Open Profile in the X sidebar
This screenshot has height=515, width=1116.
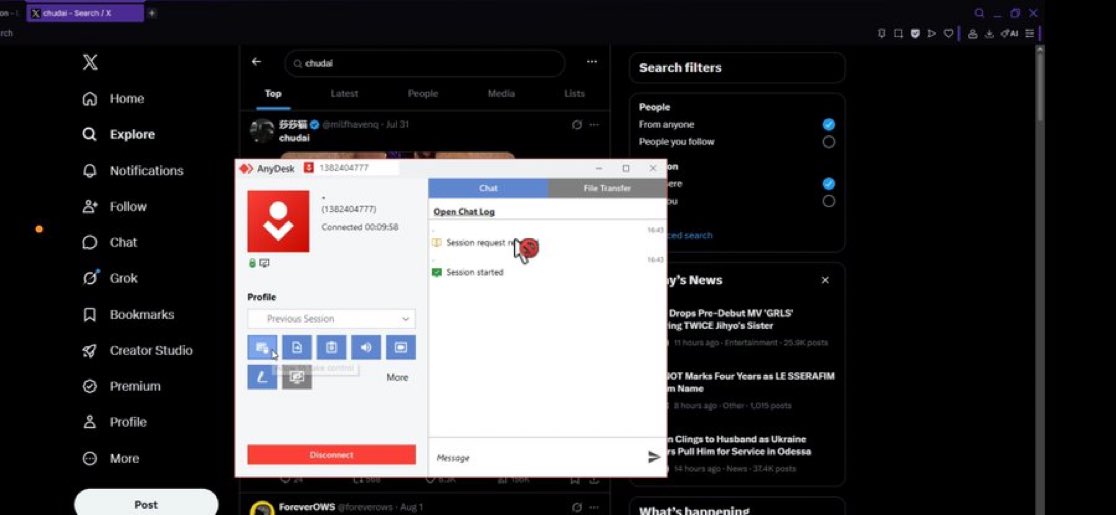coord(114,422)
